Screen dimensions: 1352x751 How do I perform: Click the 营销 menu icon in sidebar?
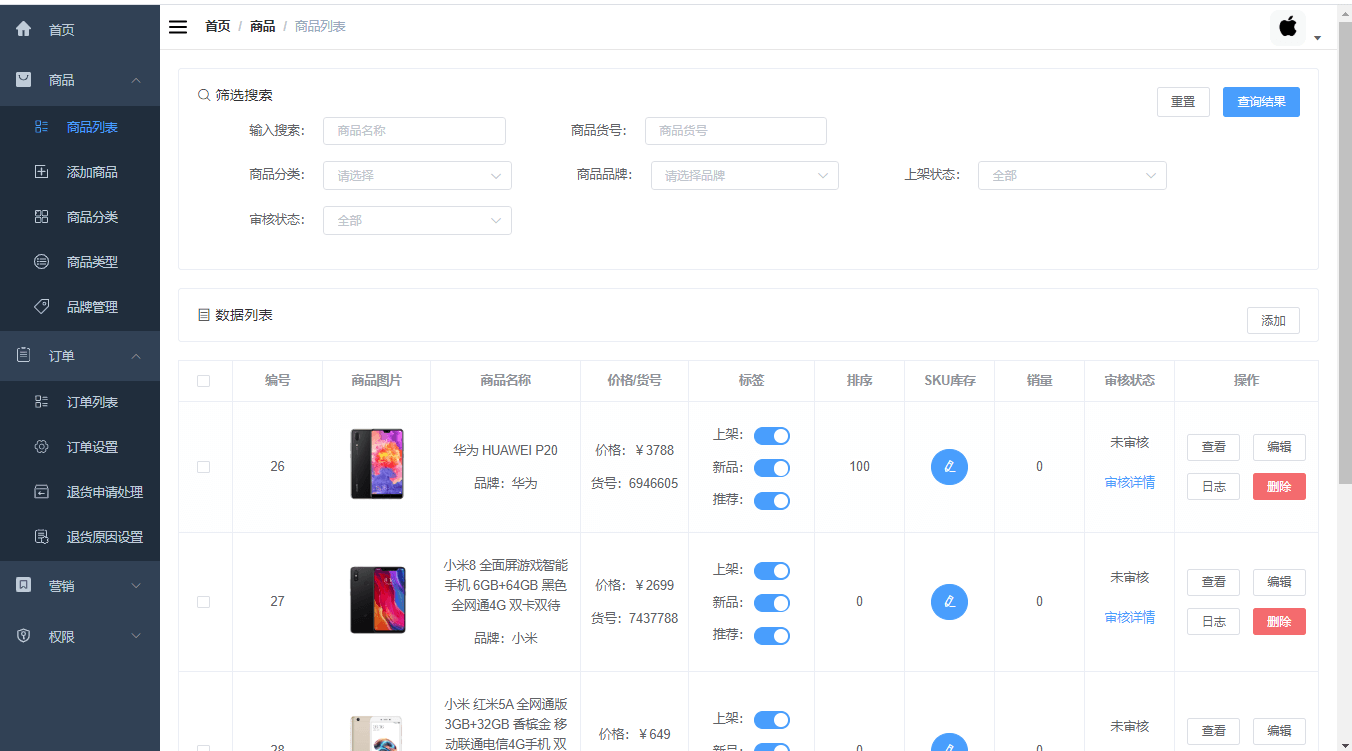point(23,585)
